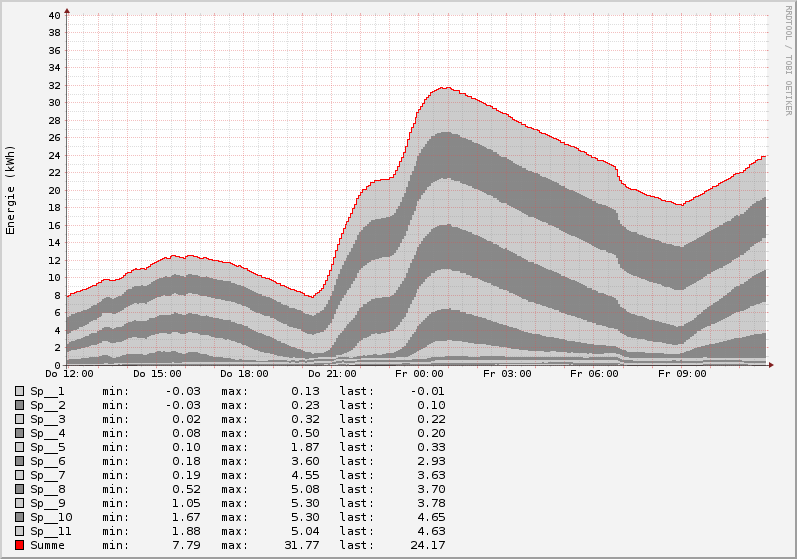The image size is (797, 559).
Task: Select the 'Fr 00:00' time axis label
Action: pyautogui.click(x=417, y=374)
